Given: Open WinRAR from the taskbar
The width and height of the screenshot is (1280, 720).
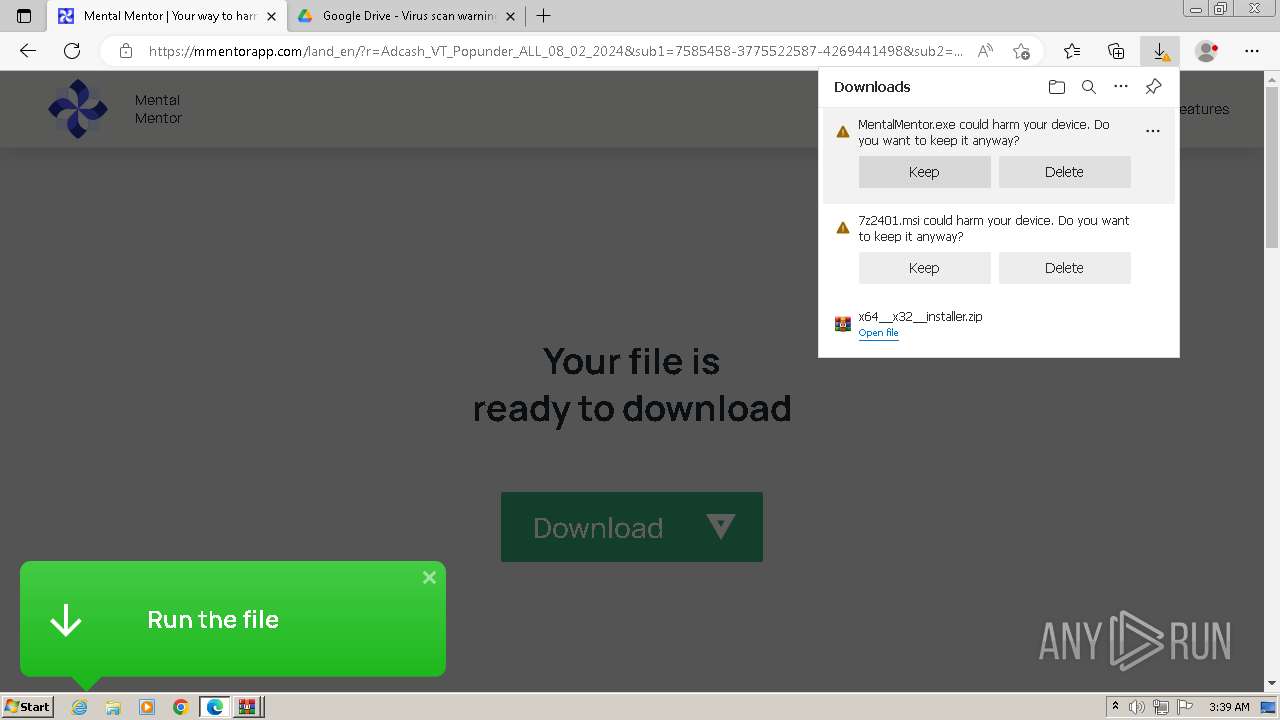Looking at the screenshot, I should [247, 707].
